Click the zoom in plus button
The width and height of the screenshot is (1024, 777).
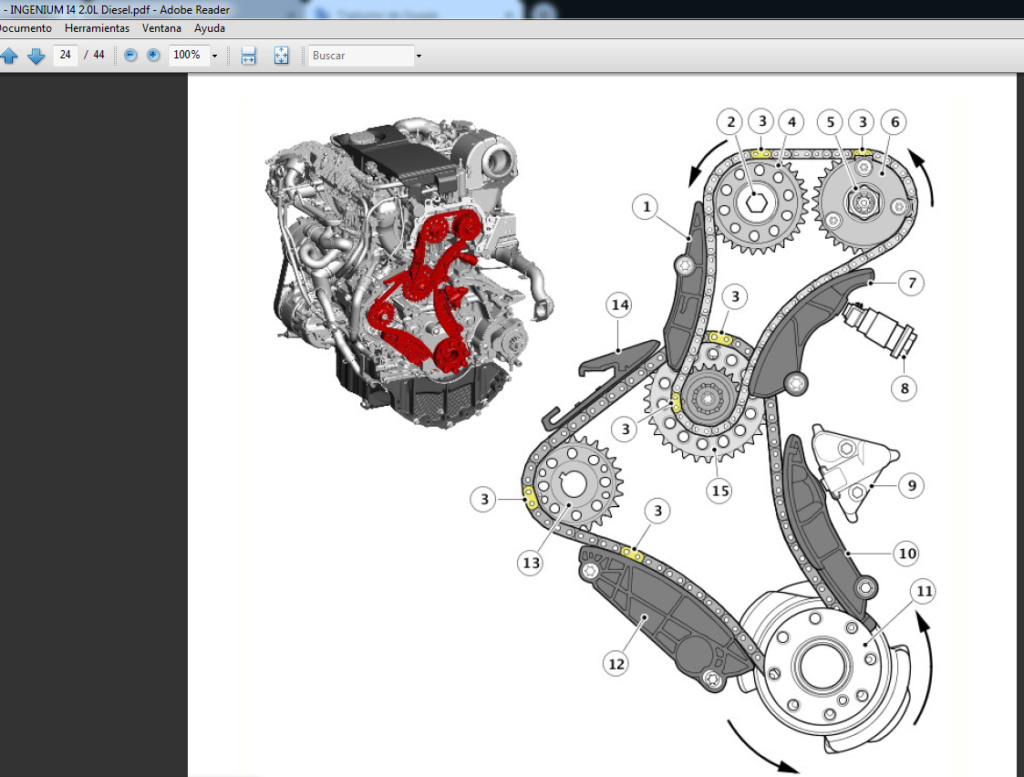(153, 55)
